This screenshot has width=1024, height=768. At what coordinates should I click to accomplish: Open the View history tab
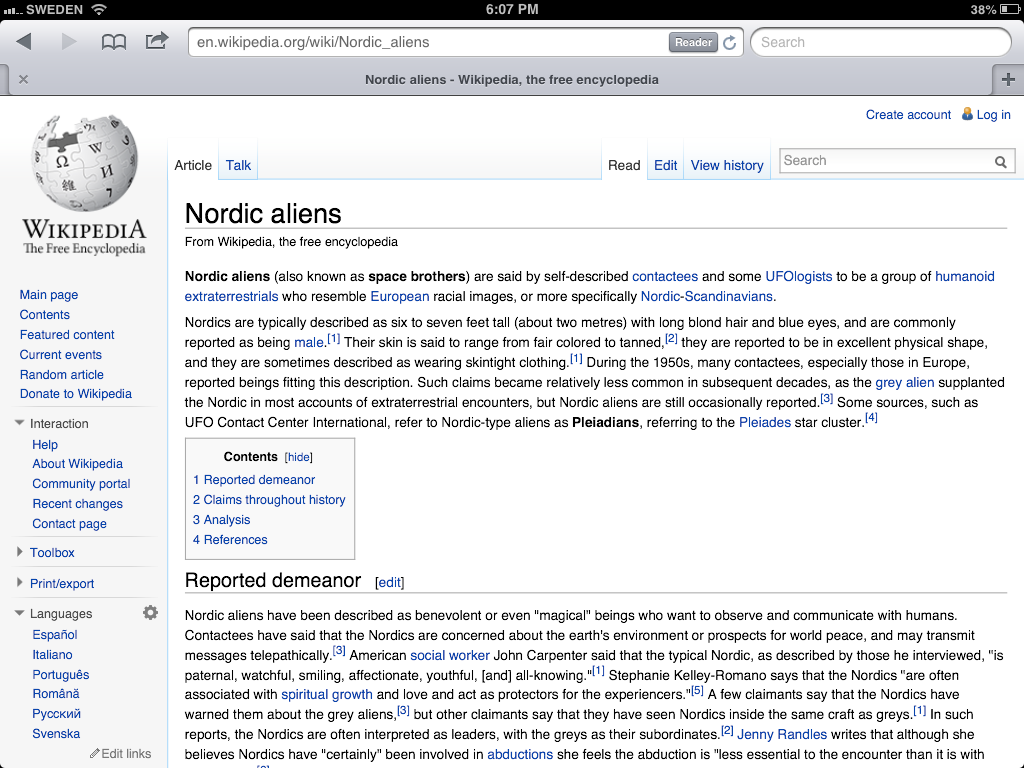727,165
